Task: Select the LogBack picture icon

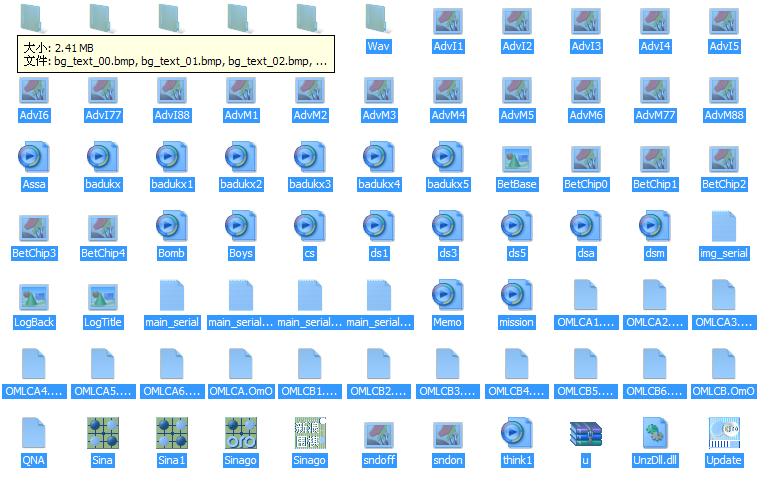Action: (33, 298)
